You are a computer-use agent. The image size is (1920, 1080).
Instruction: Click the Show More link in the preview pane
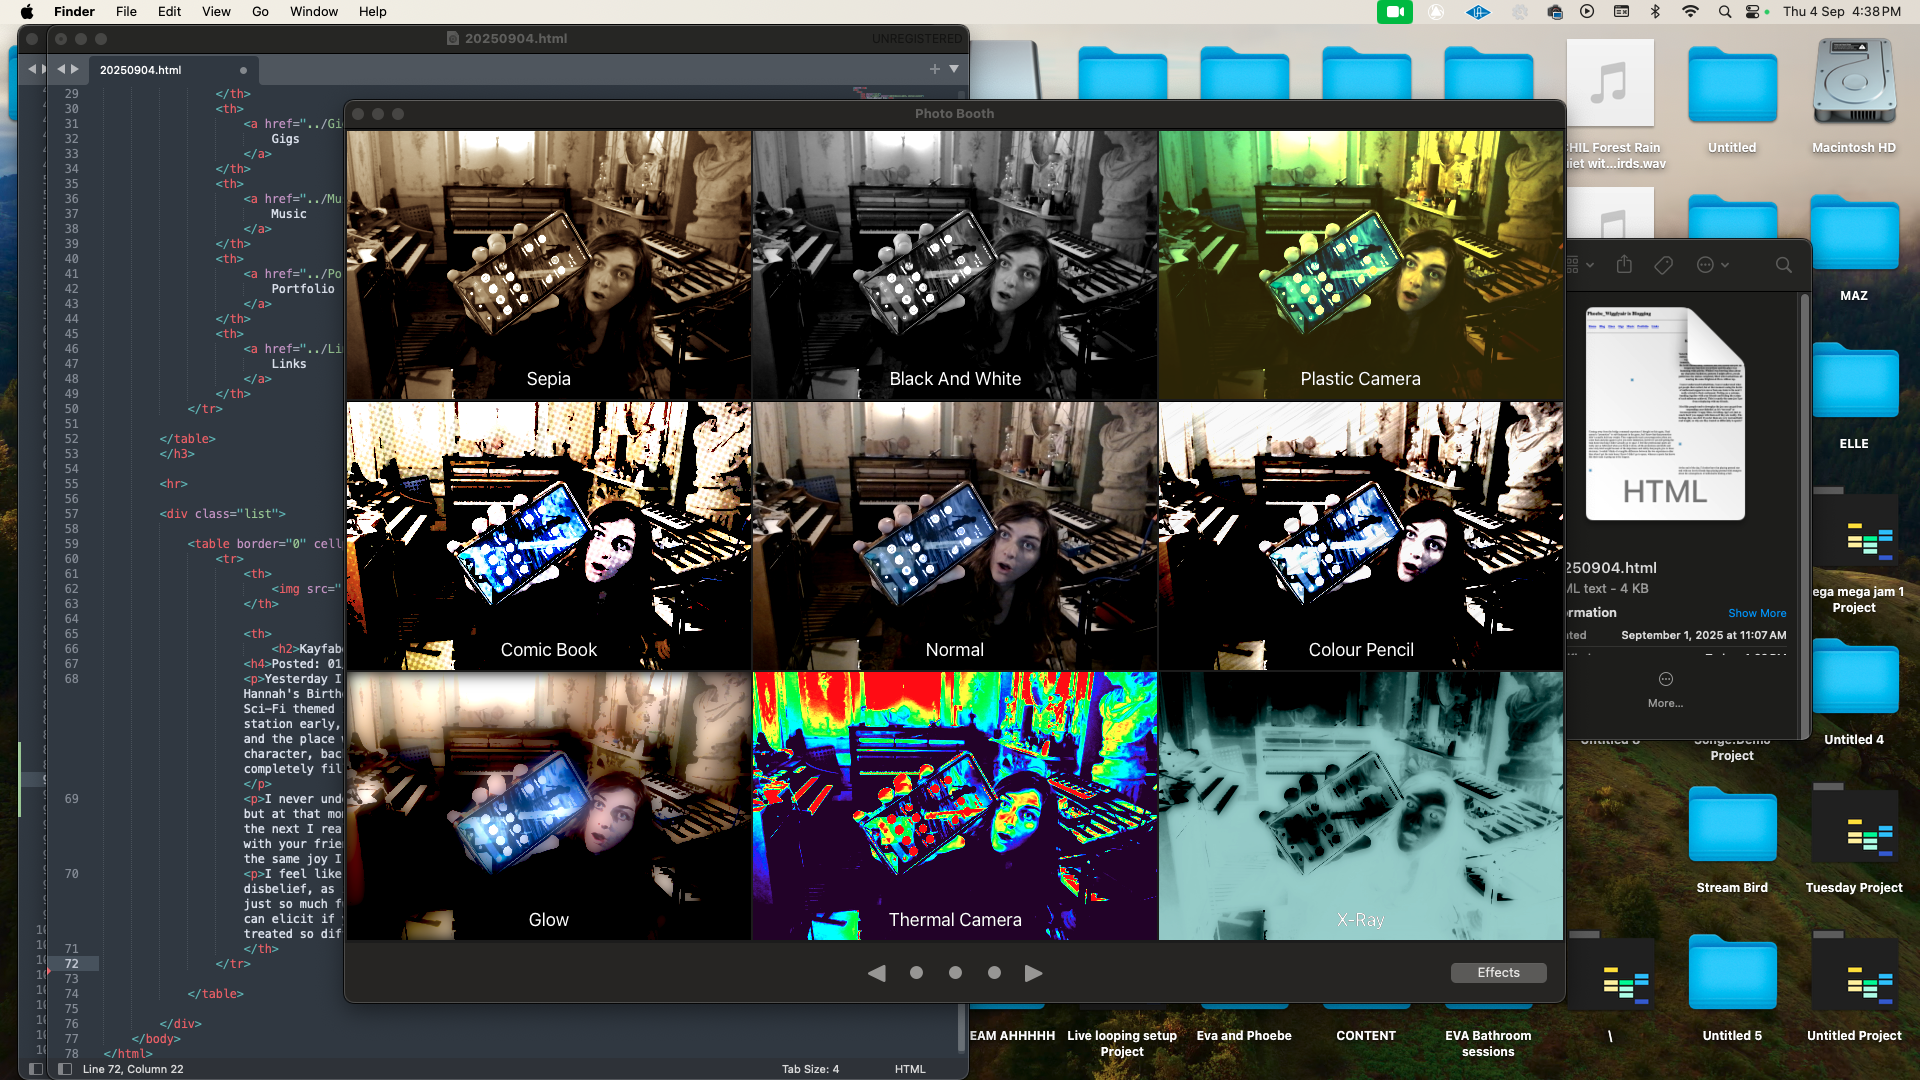coord(1757,613)
